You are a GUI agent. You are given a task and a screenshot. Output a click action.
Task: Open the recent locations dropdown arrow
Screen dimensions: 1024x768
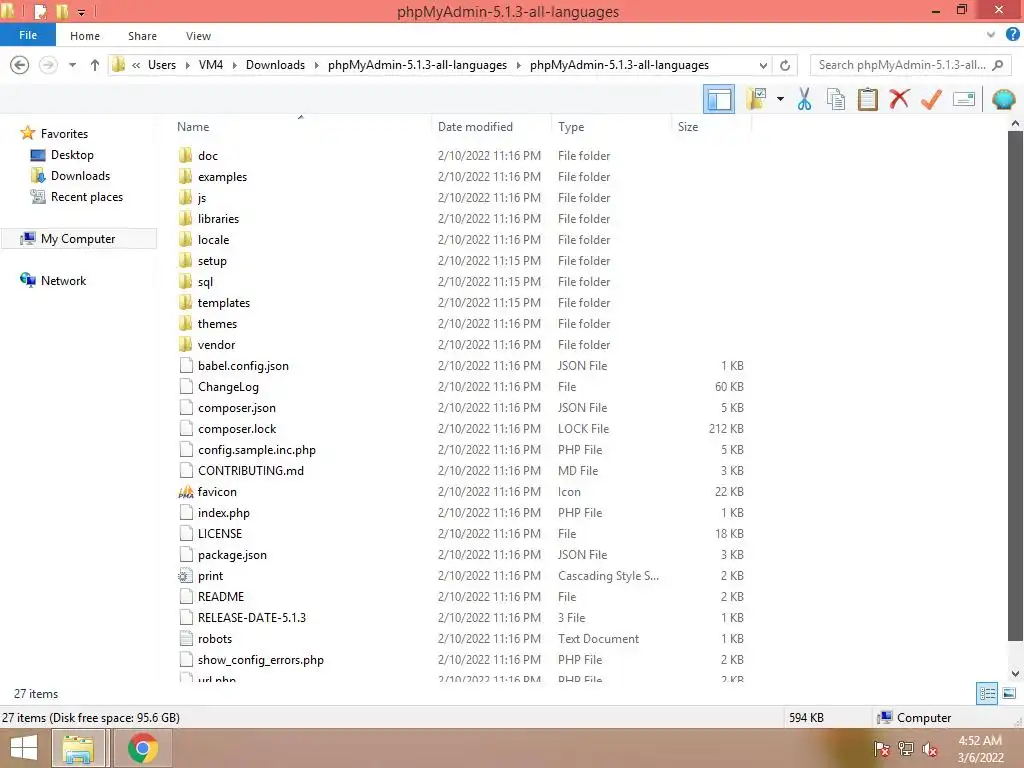[x=72, y=65]
